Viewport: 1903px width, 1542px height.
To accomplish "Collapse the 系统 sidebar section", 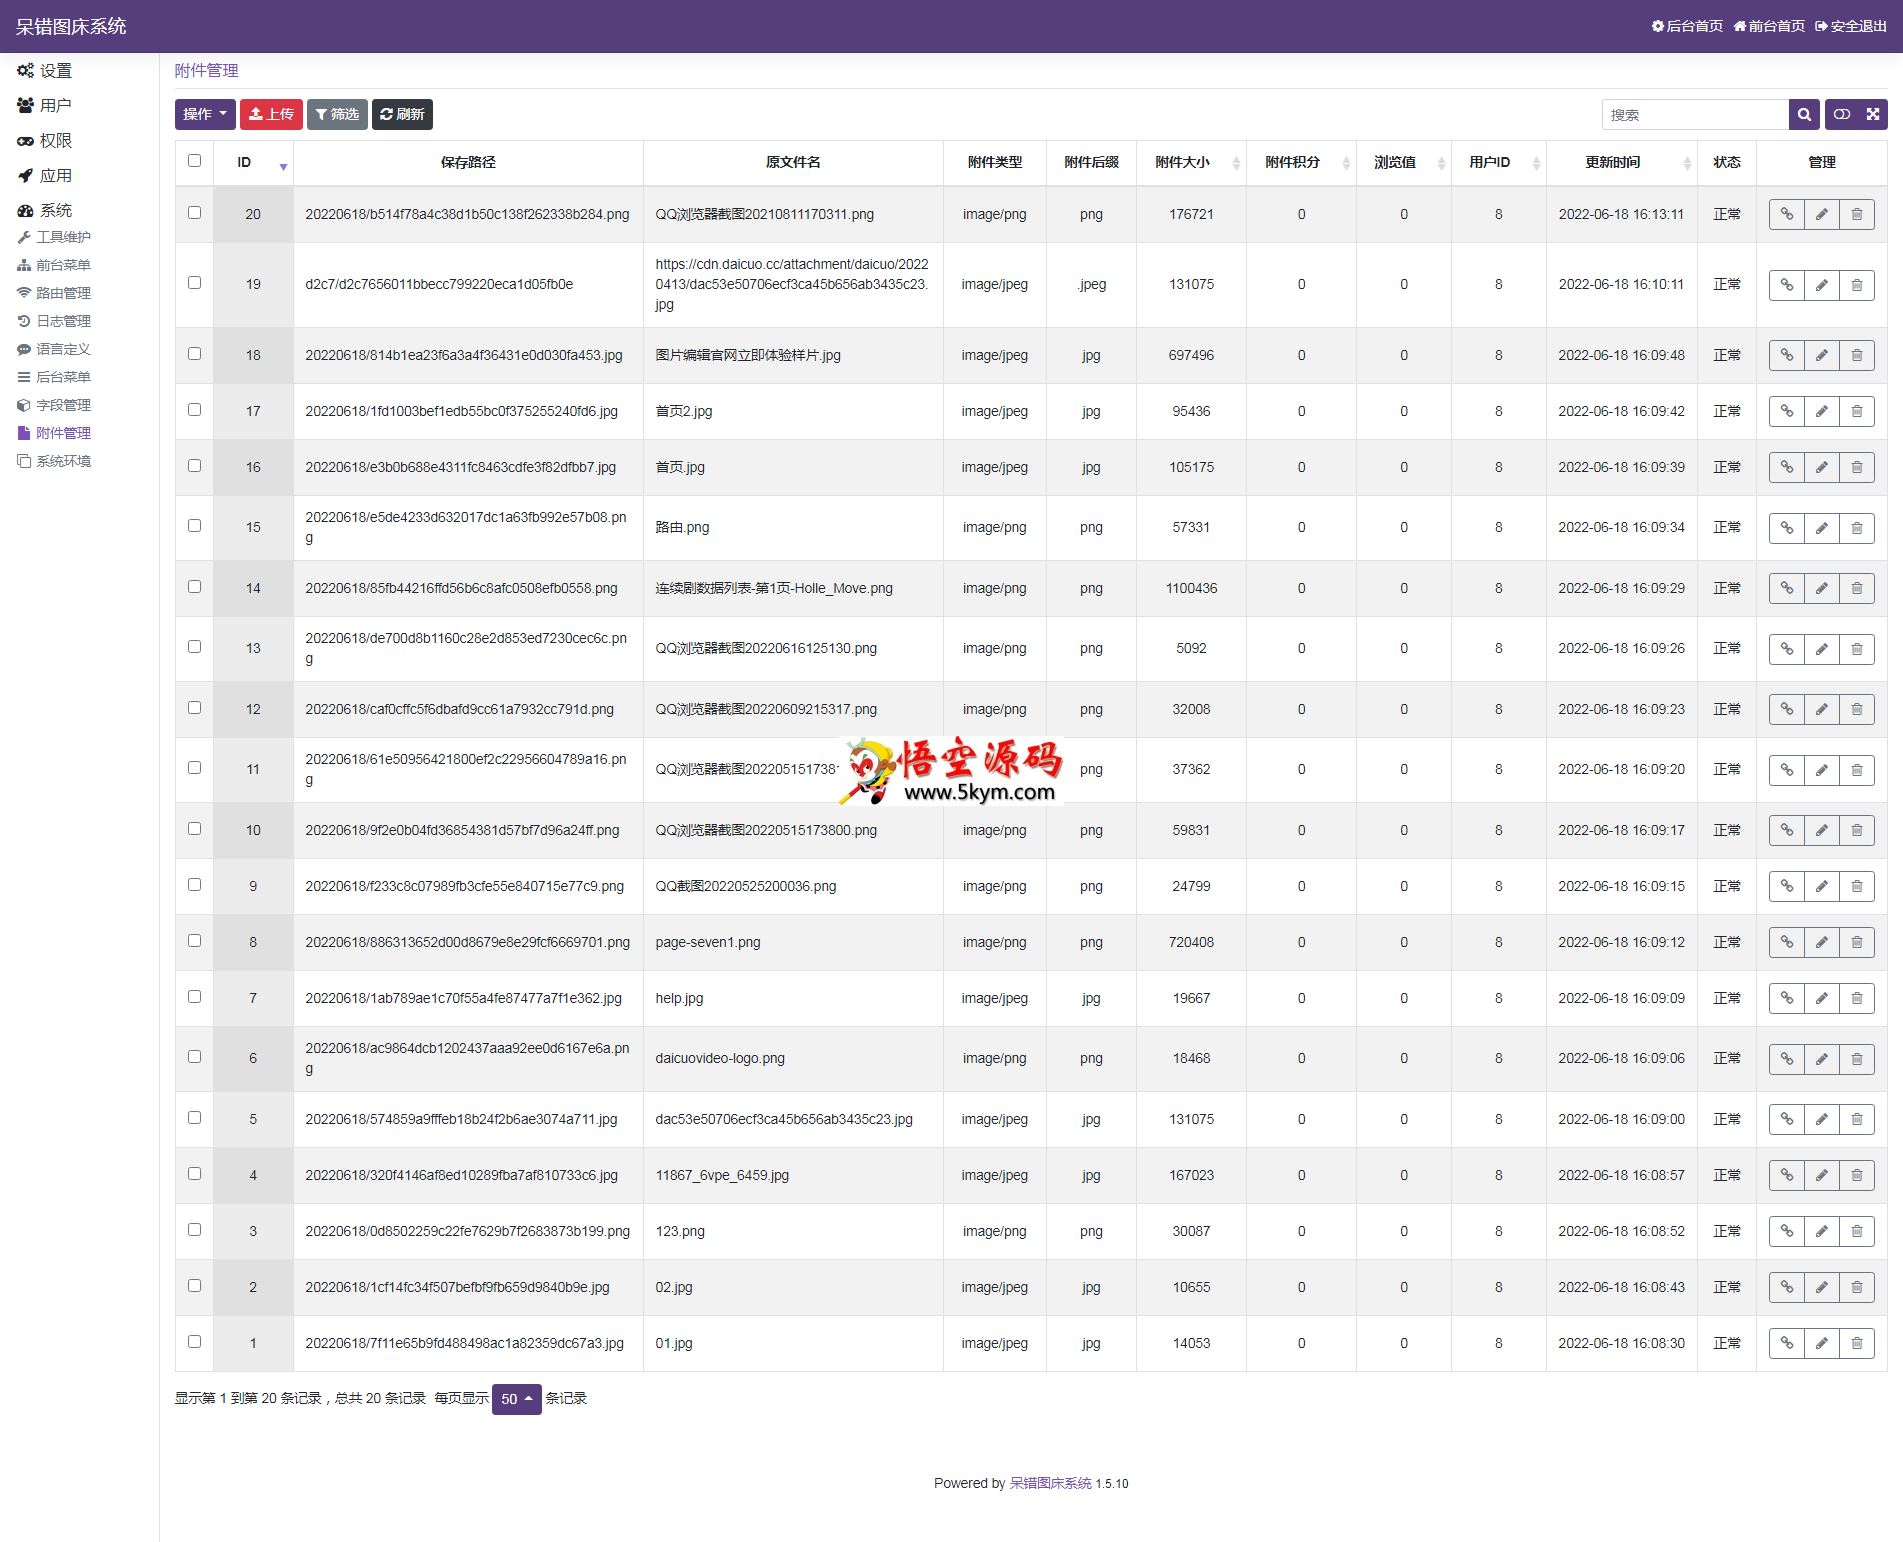I will 45,210.
